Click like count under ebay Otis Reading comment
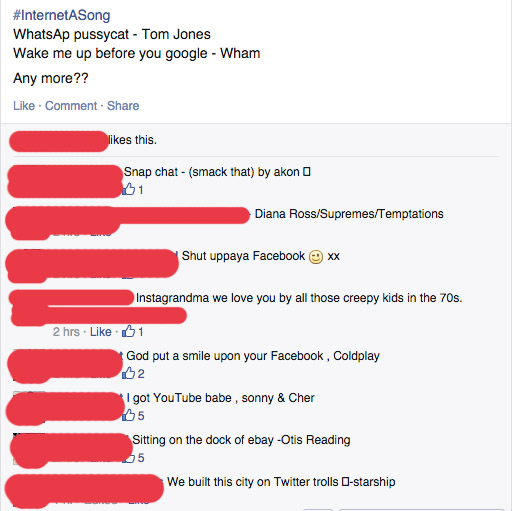The height and width of the screenshot is (511, 512). coord(141,458)
